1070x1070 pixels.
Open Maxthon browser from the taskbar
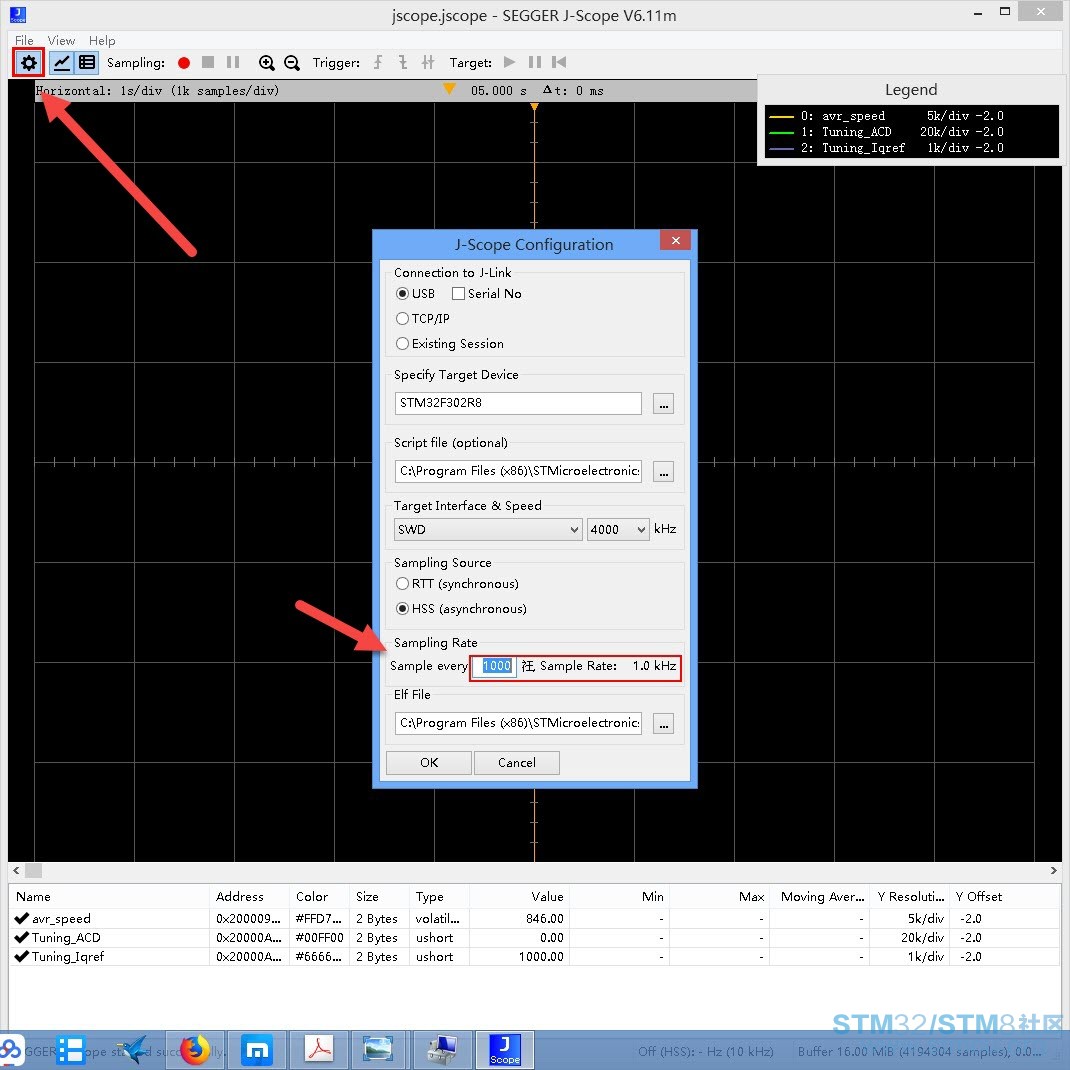point(257,1050)
